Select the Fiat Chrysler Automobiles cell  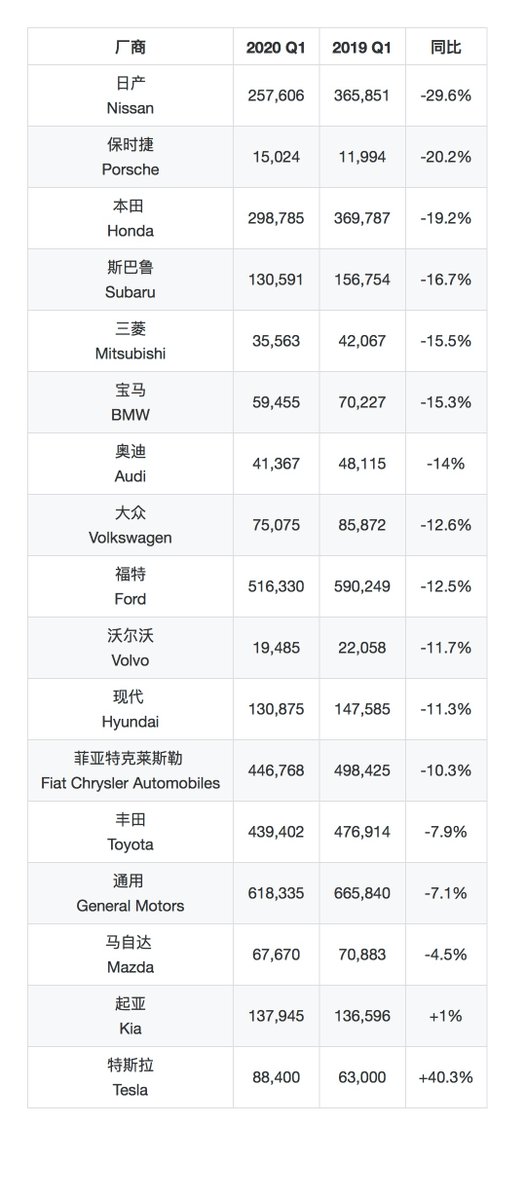click(x=130, y=770)
